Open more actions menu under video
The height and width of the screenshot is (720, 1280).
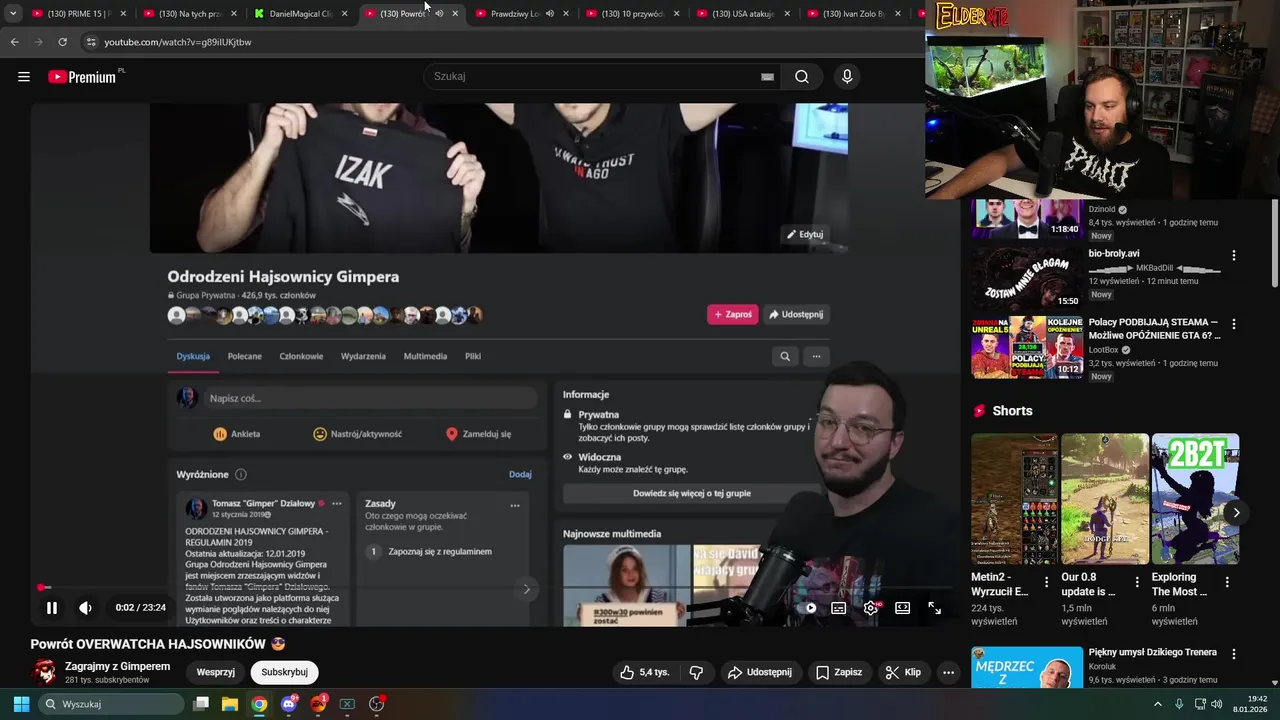tap(949, 672)
